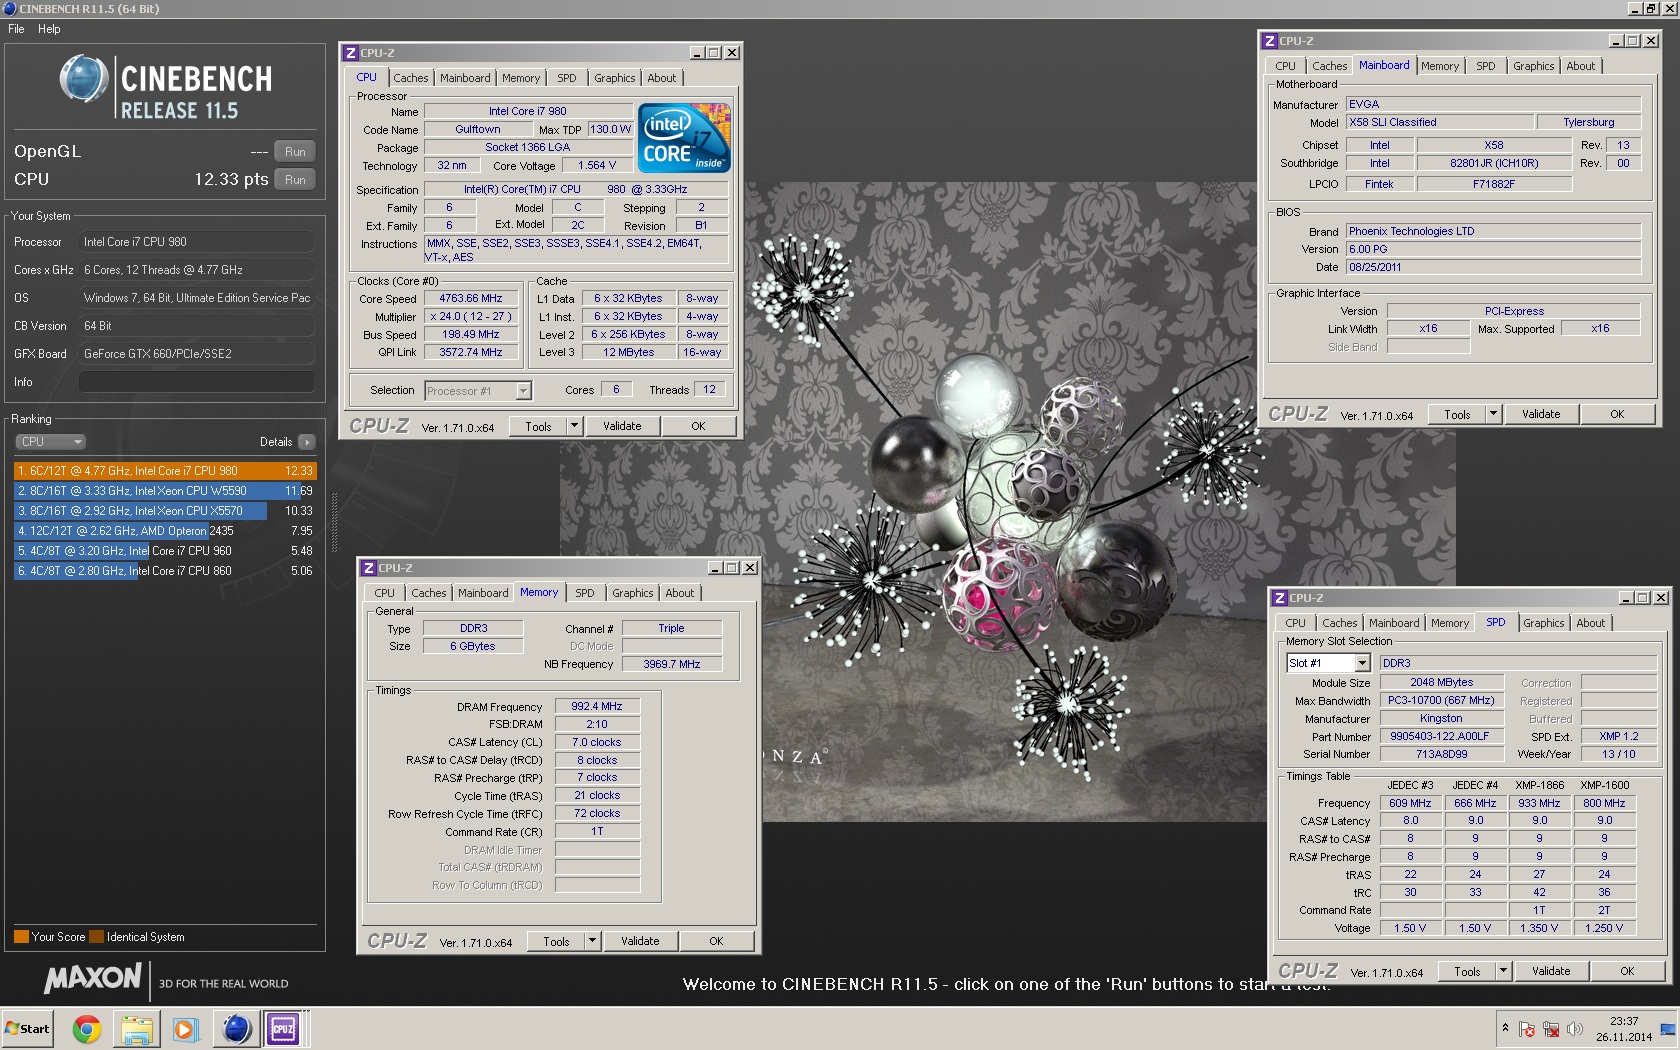Select the Intel Core i7 CPU 980 ranking row
This screenshot has width=1680, height=1050.
(x=165, y=471)
